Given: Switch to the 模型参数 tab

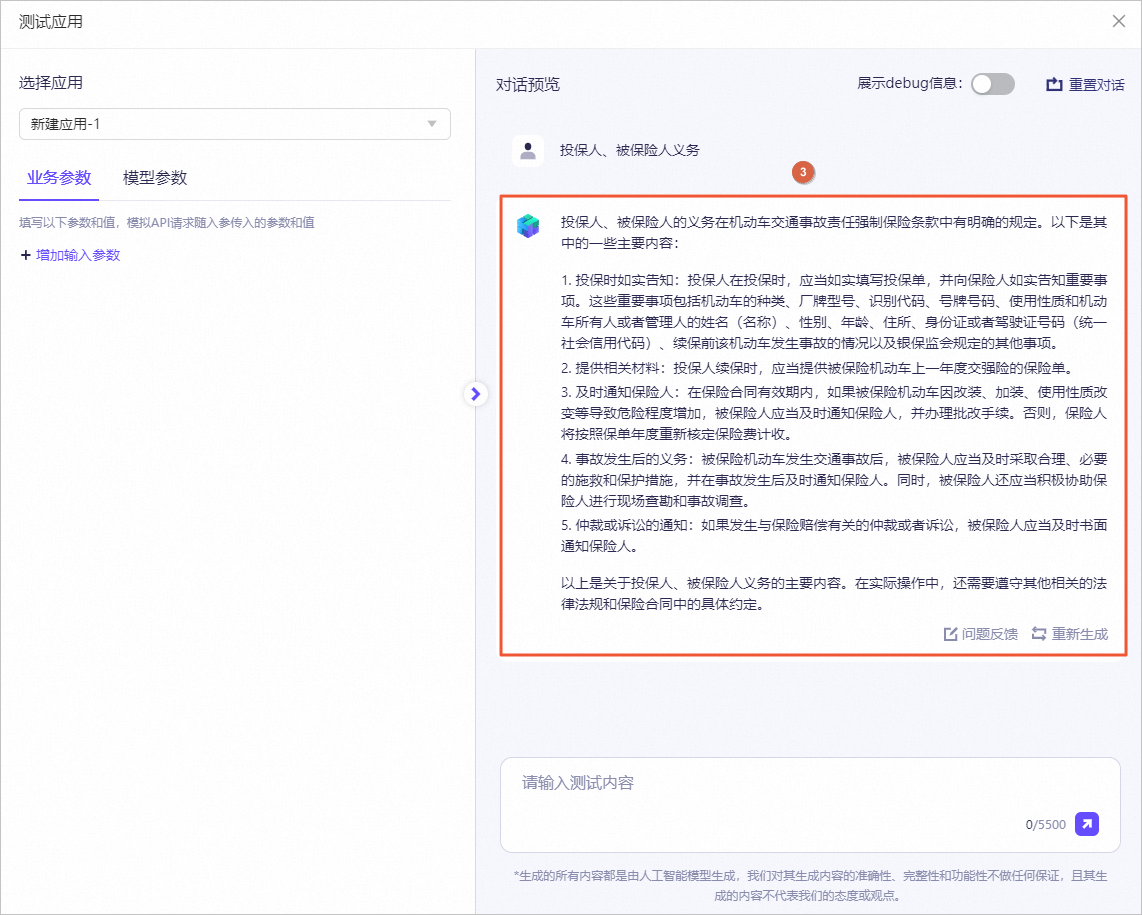Looking at the screenshot, I should pos(155,178).
